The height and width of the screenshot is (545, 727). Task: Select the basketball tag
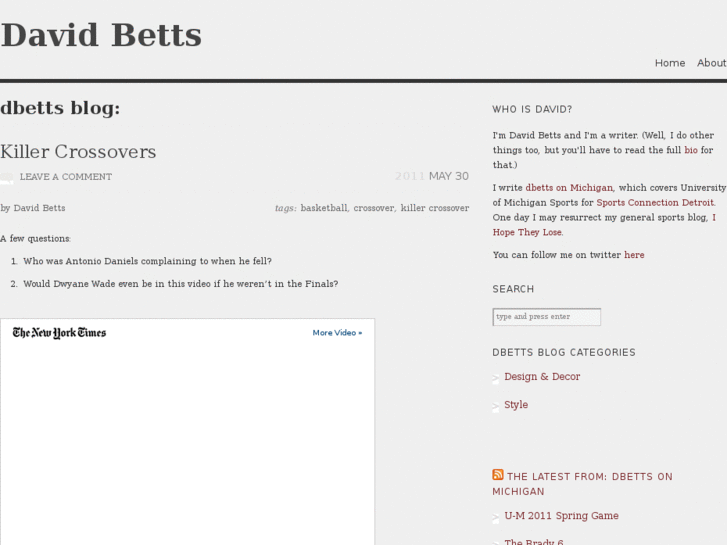[x=324, y=208]
